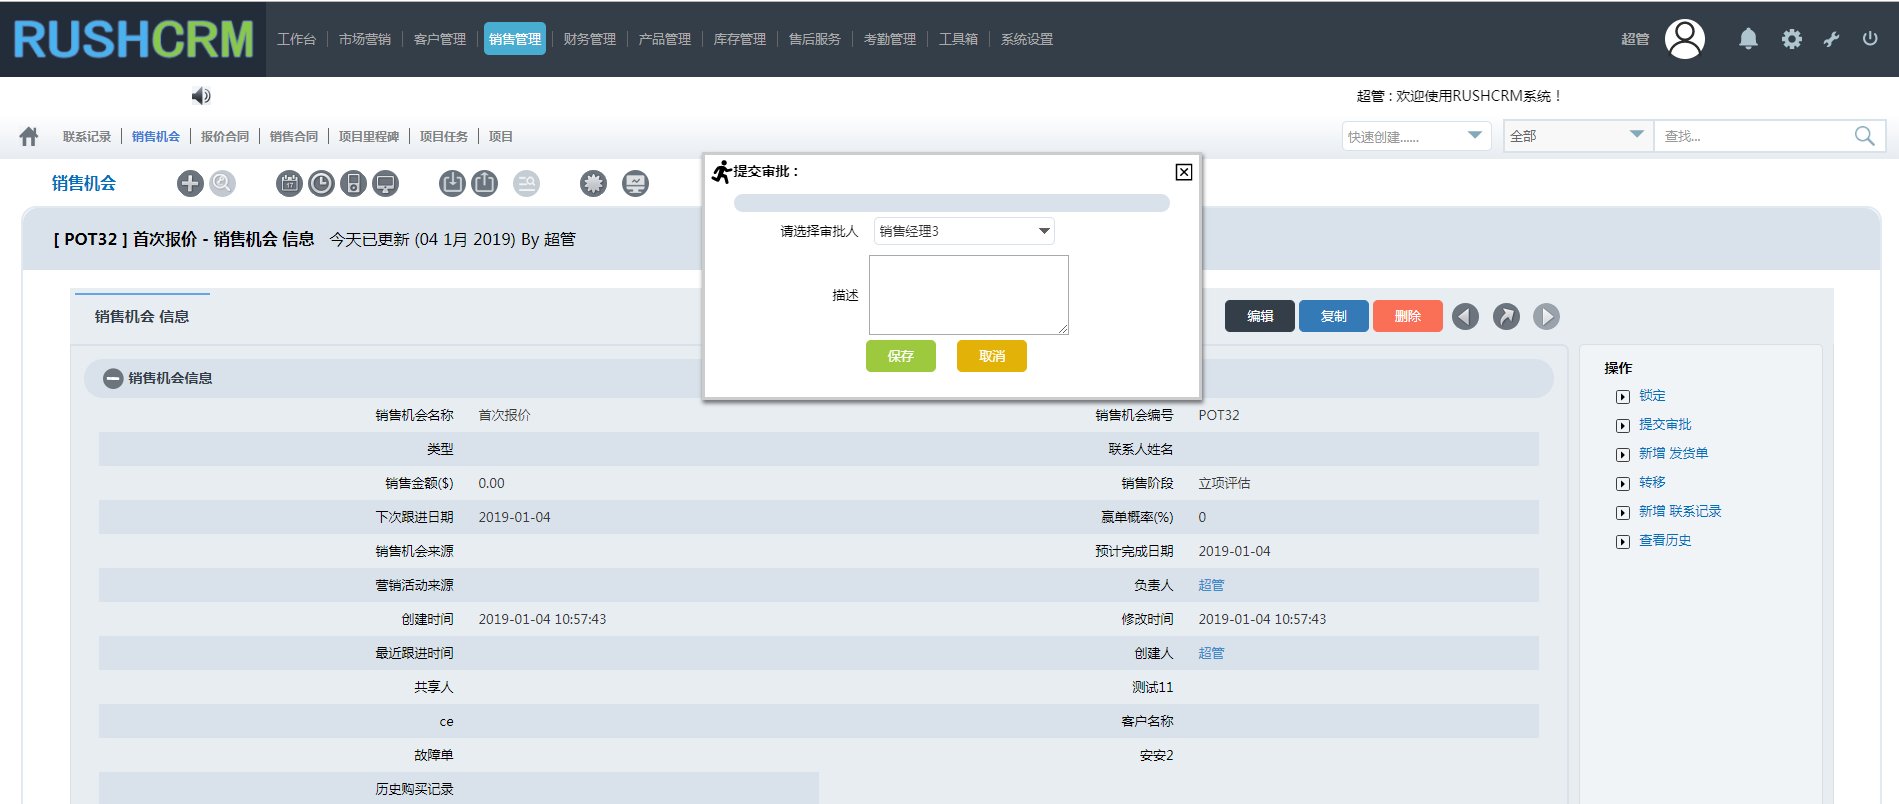Click the export upload icon
Screen dimensions: 1899x804
click(484, 183)
